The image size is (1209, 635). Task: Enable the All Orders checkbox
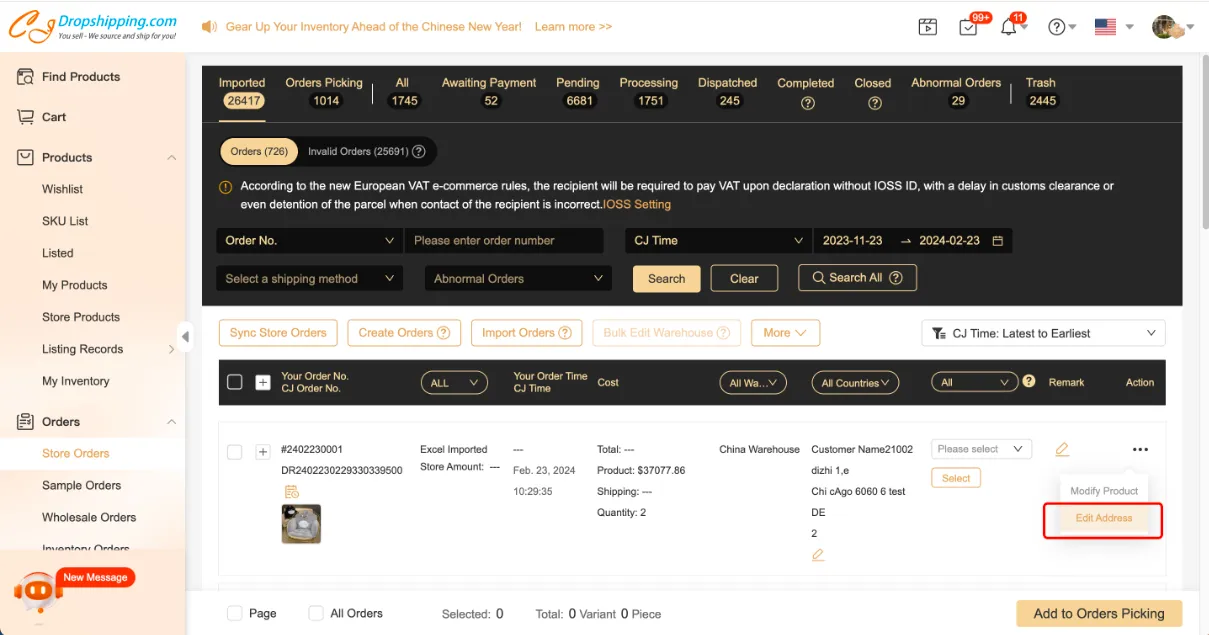pos(316,613)
